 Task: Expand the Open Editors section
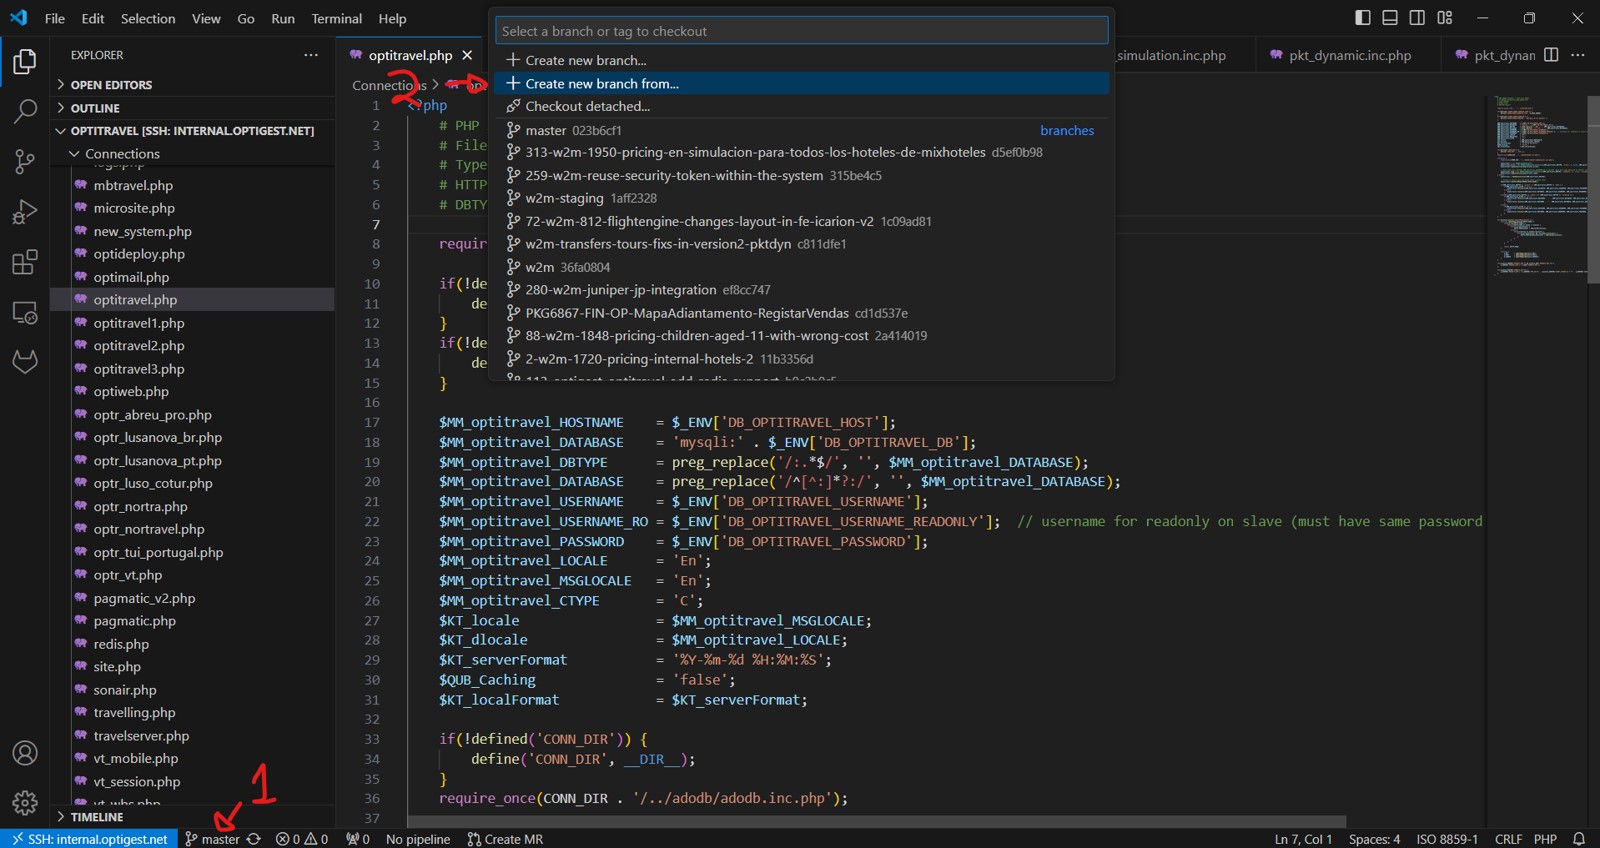tap(111, 85)
